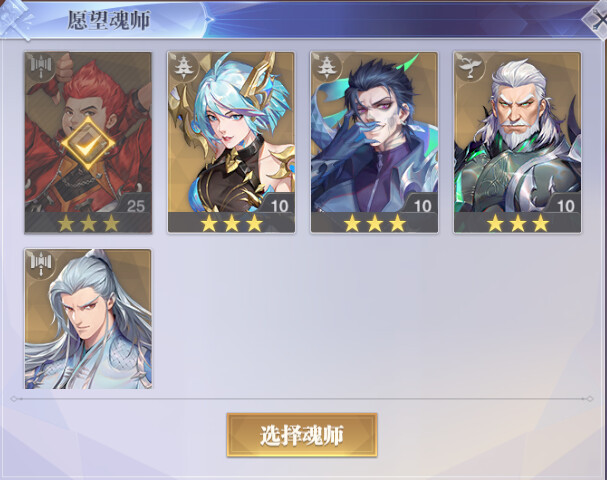This screenshot has height=480, width=607.
Task: Select the dark-haired man with mask card
Action: click(374, 142)
